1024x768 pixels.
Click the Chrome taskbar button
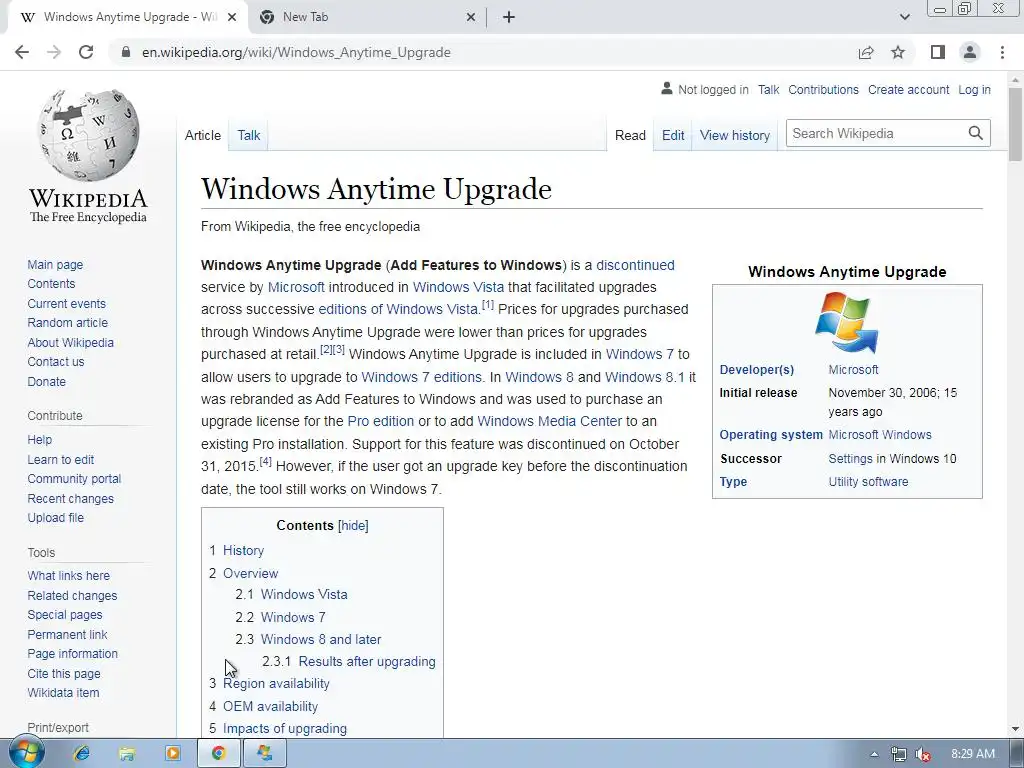click(219, 754)
